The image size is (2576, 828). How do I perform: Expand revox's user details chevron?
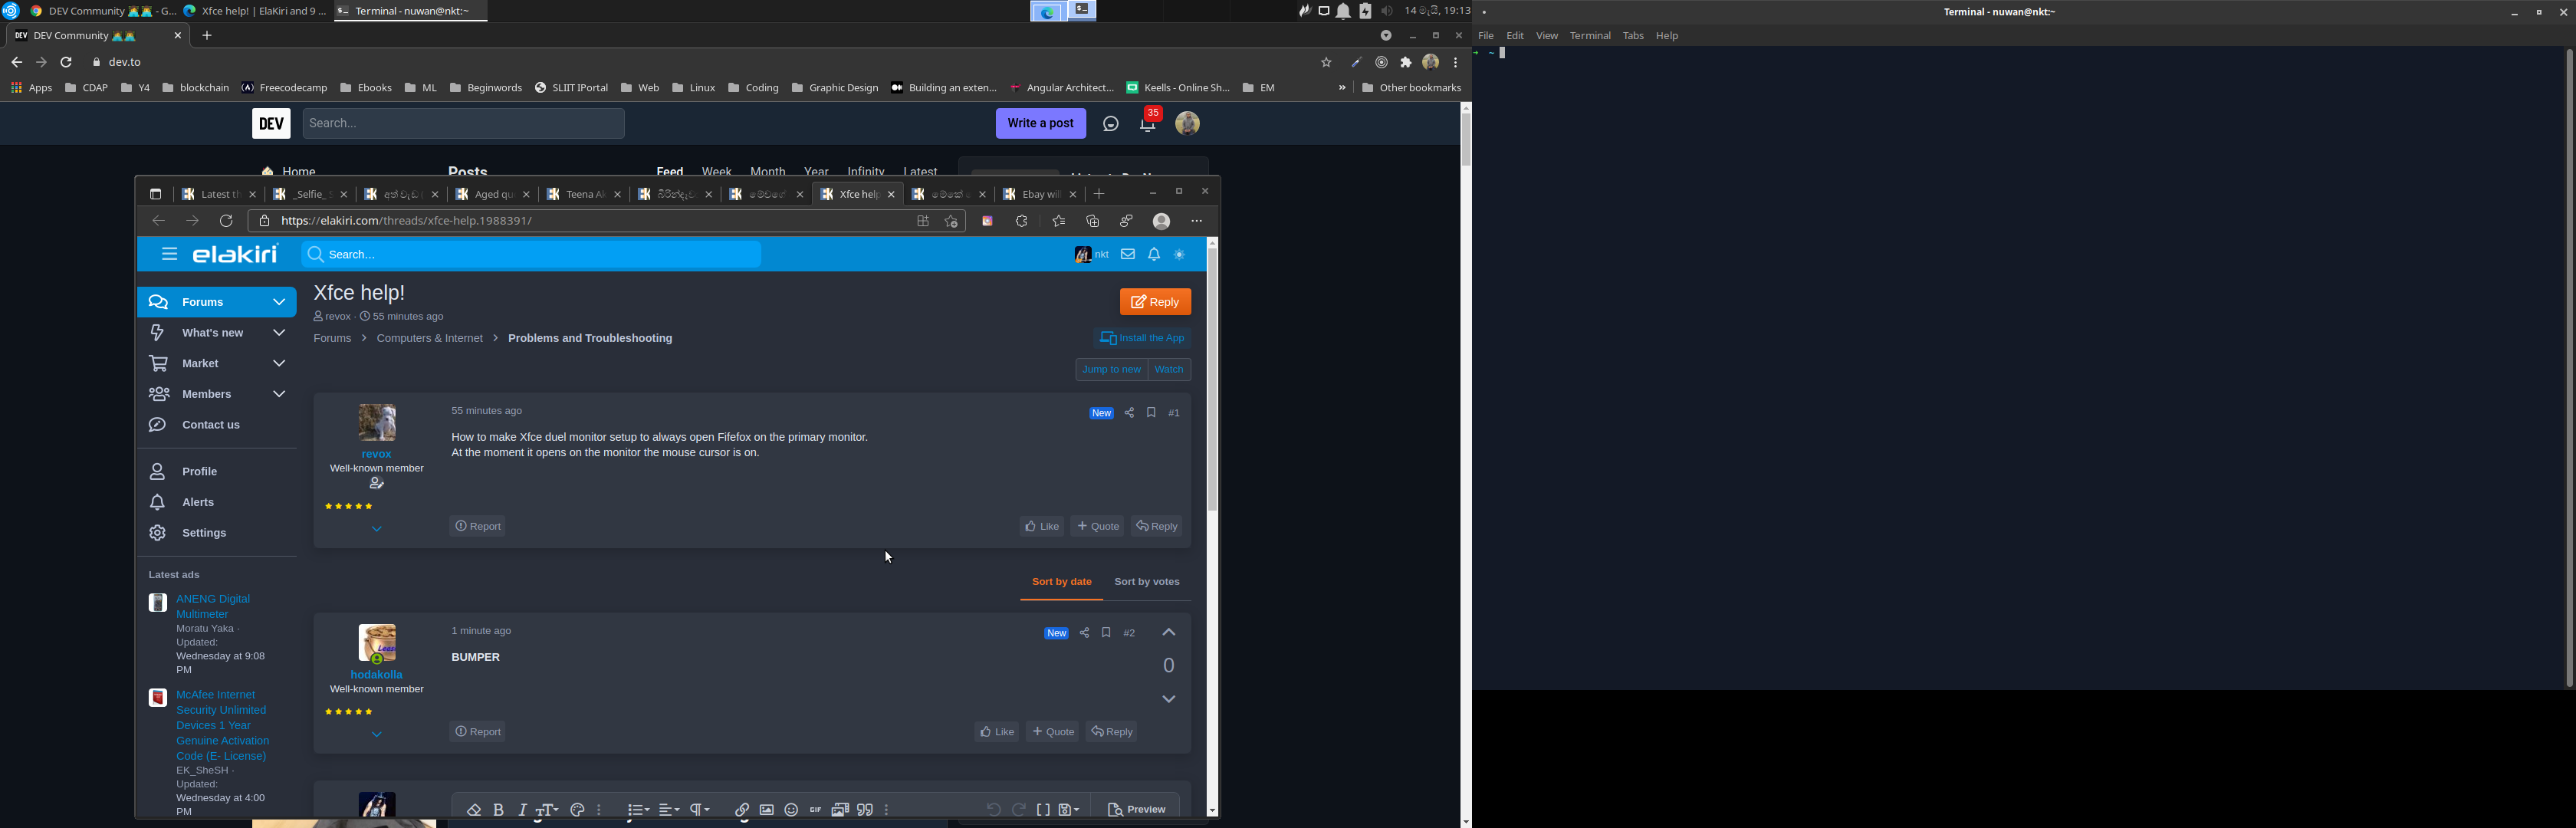(377, 529)
